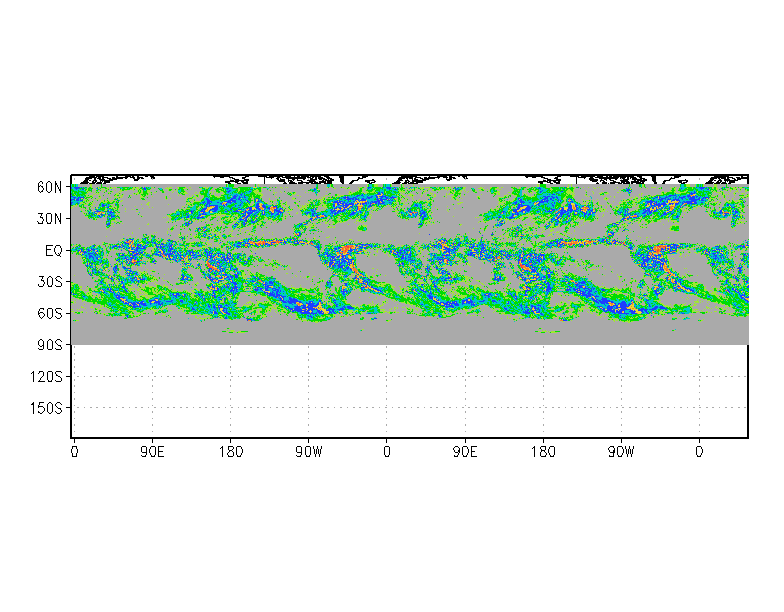Click the 60S latitude axis label

pyautogui.click(x=50, y=314)
